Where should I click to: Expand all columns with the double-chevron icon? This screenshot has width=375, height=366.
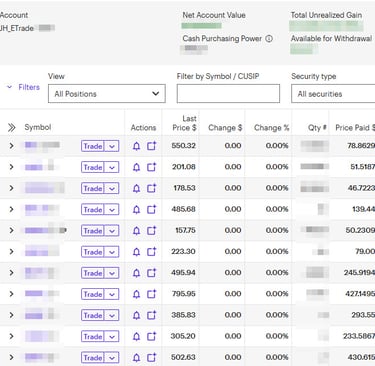coord(12,127)
